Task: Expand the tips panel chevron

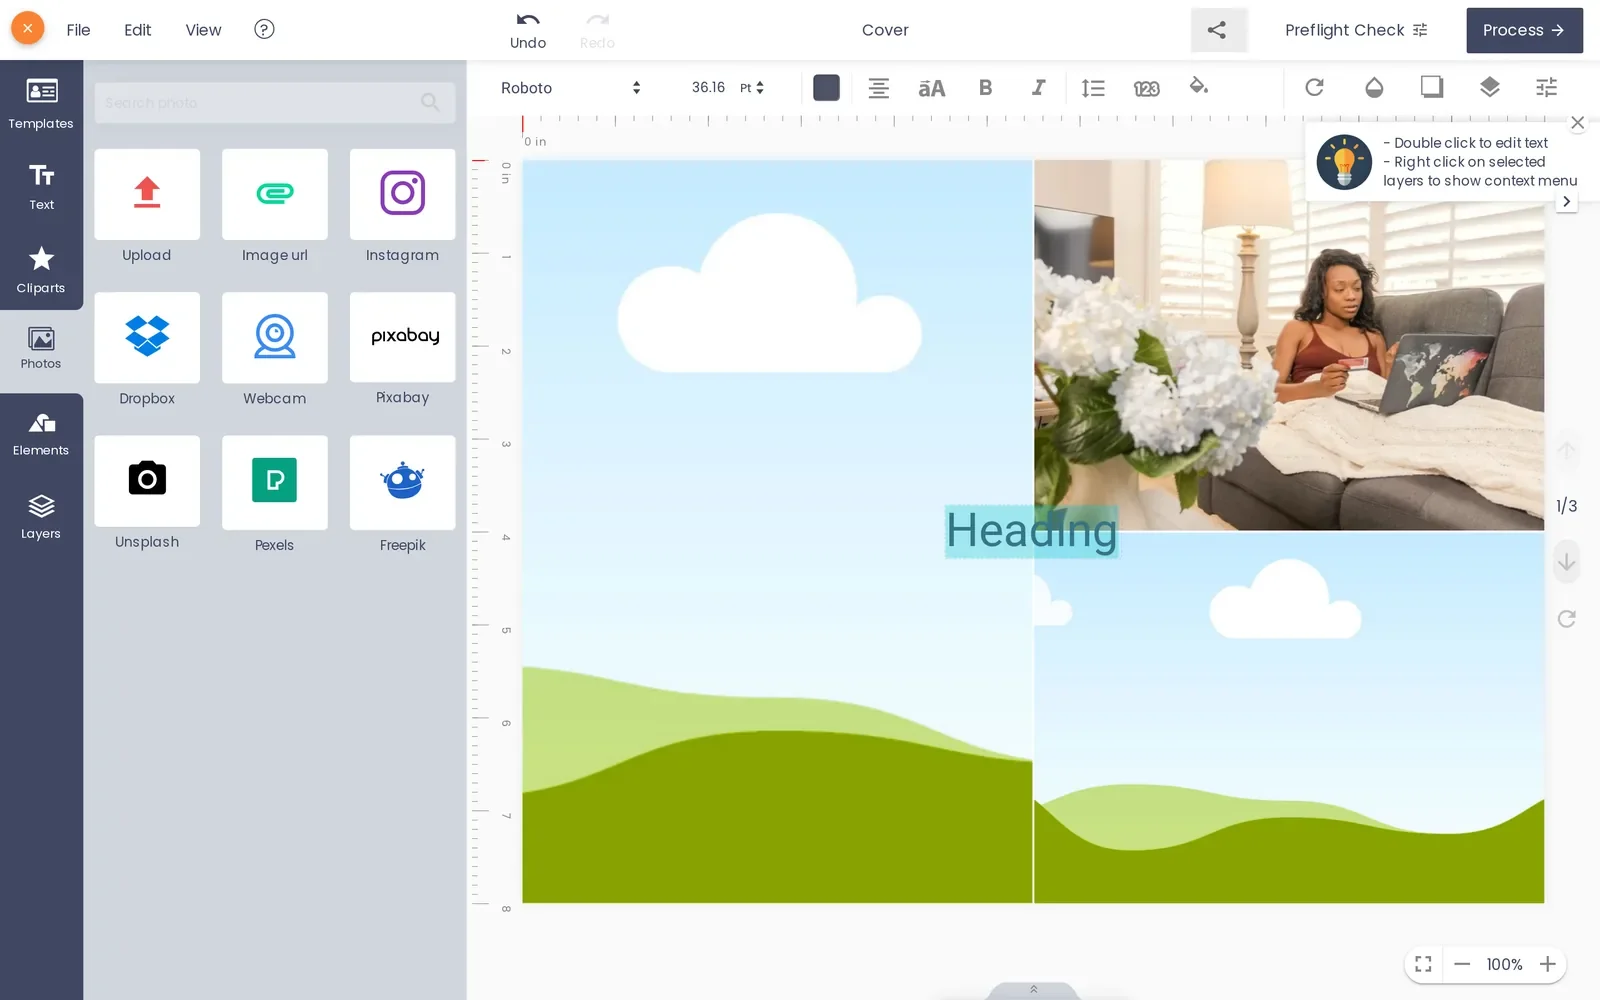Action: pyautogui.click(x=1567, y=201)
